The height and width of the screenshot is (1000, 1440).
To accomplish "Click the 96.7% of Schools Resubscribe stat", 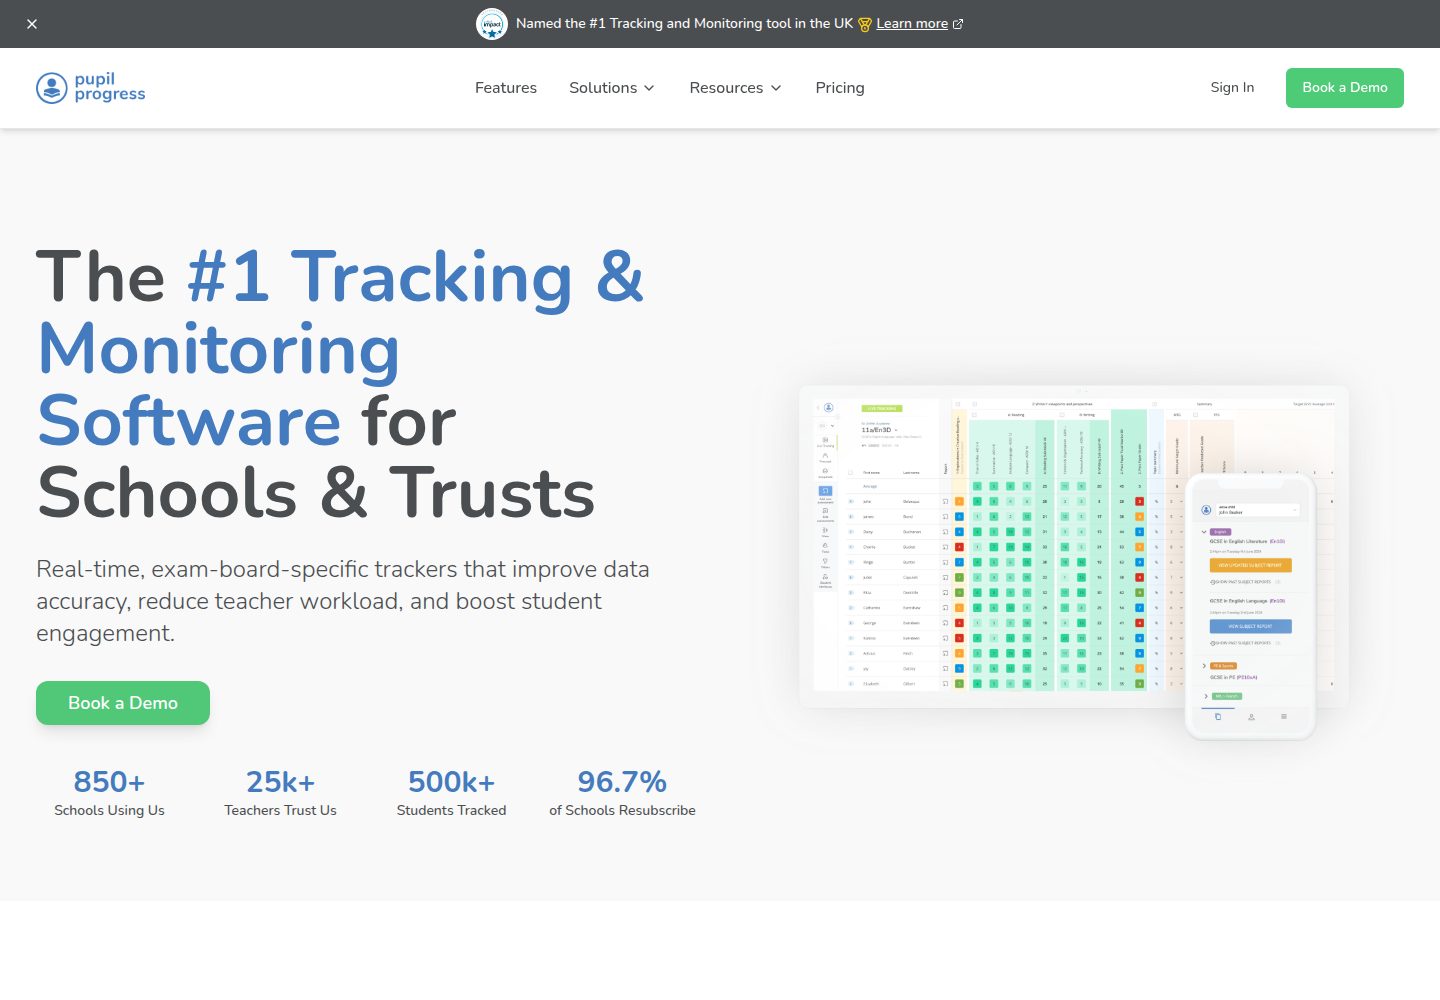I will point(622,792).
